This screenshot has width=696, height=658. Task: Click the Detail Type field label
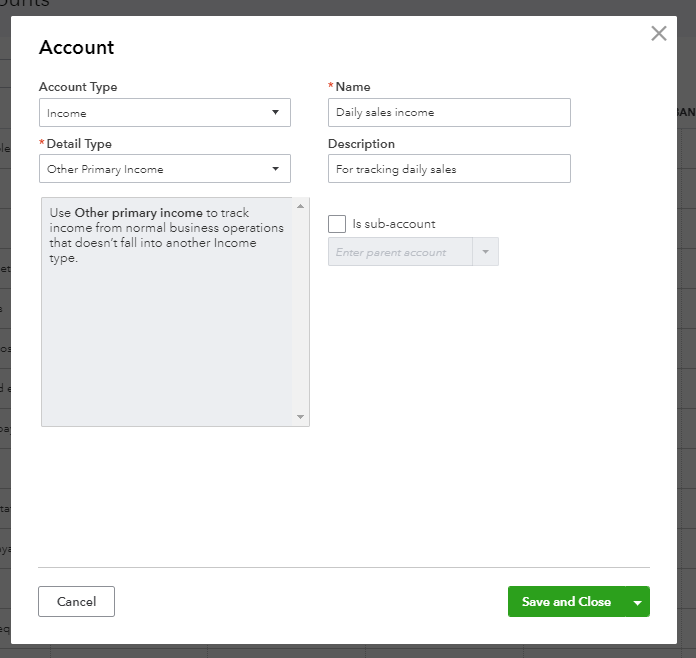pos(79,144)
